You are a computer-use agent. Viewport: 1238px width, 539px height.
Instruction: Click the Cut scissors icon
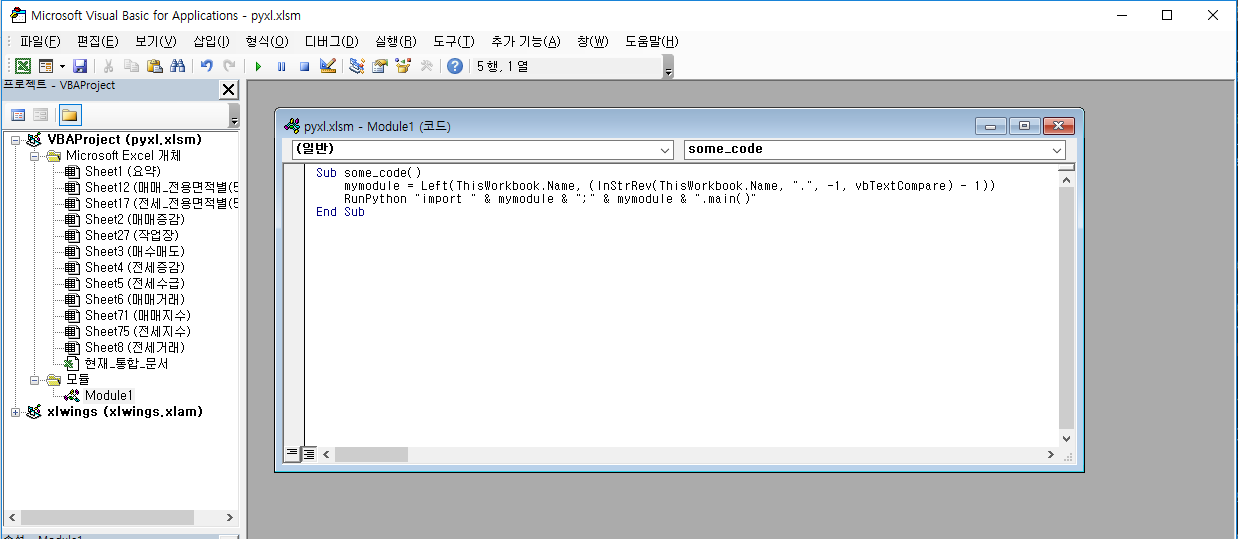coord(109,66)
